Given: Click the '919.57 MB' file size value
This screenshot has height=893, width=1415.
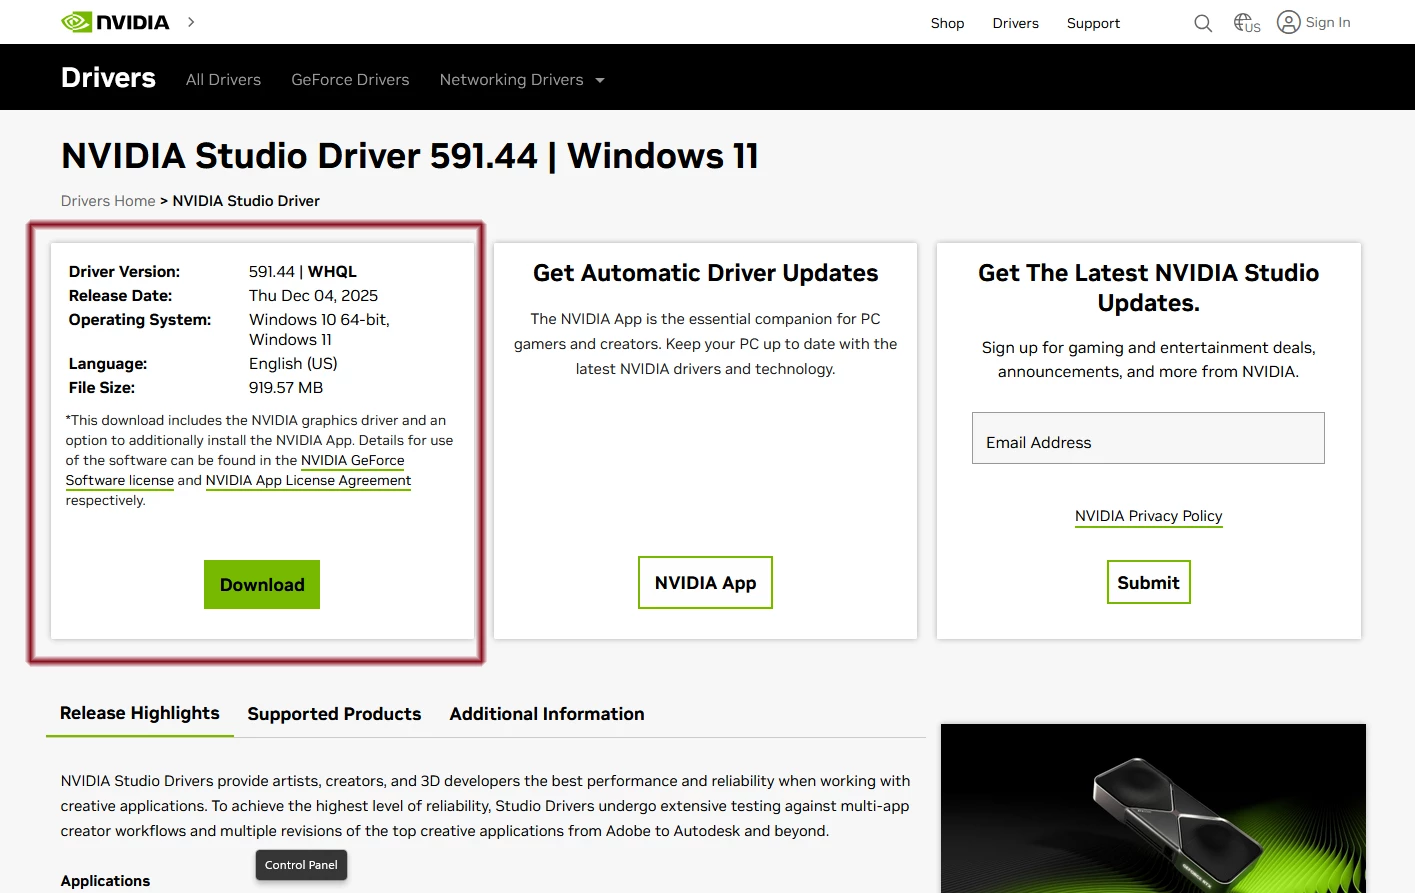Looking at the screenshot, I should (x=286, y=388).
